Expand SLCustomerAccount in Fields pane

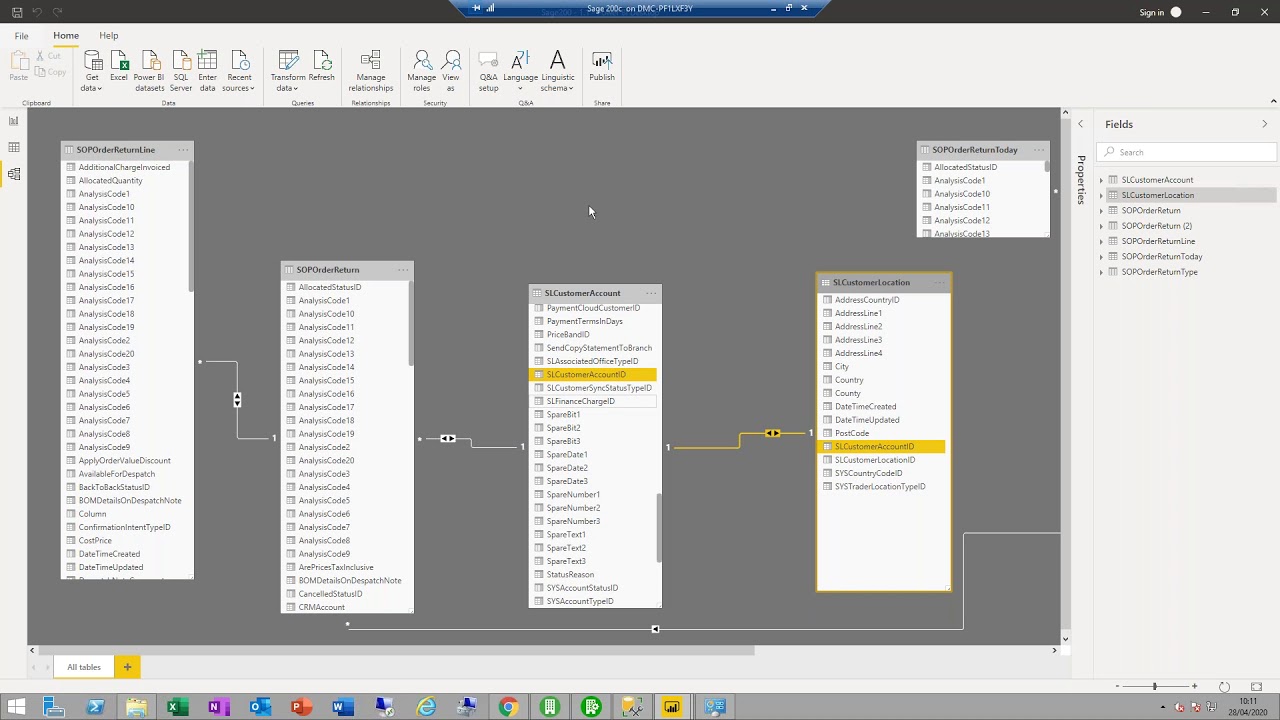click(x=1102, y=180)
